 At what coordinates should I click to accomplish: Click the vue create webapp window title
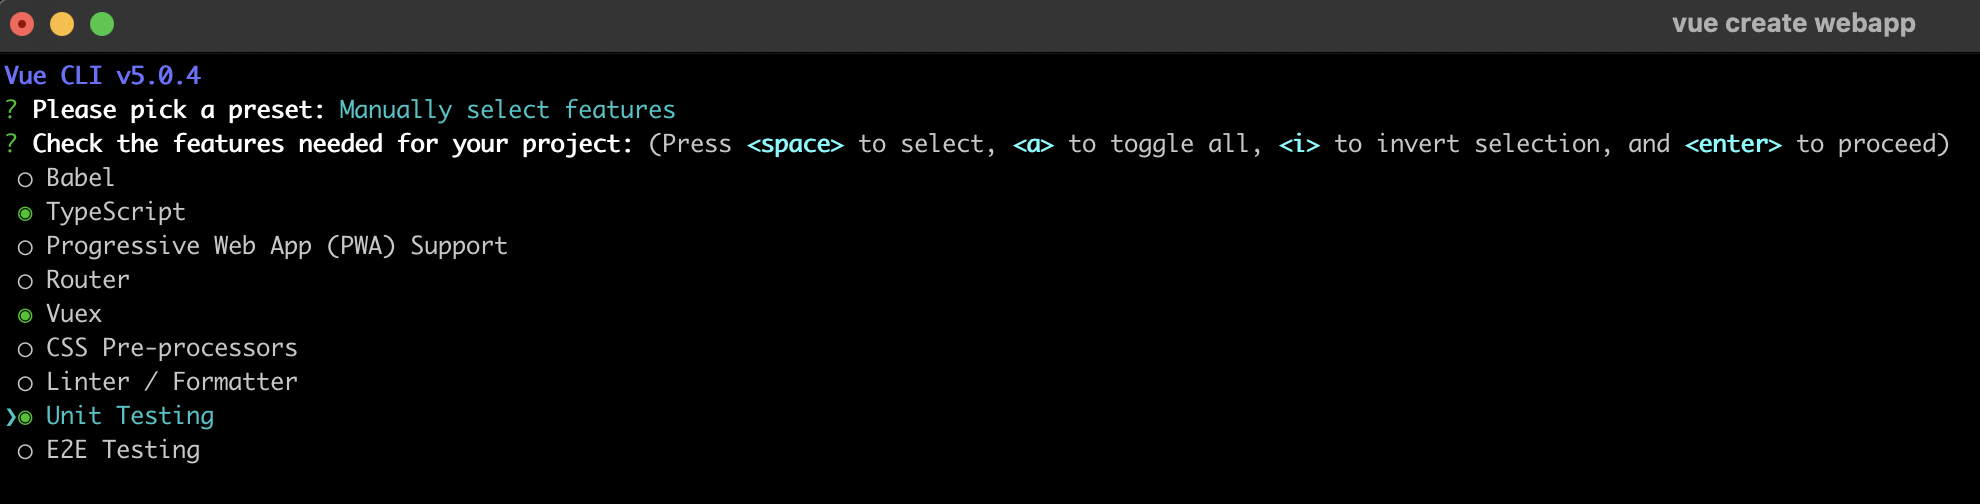click(1794, 23)
